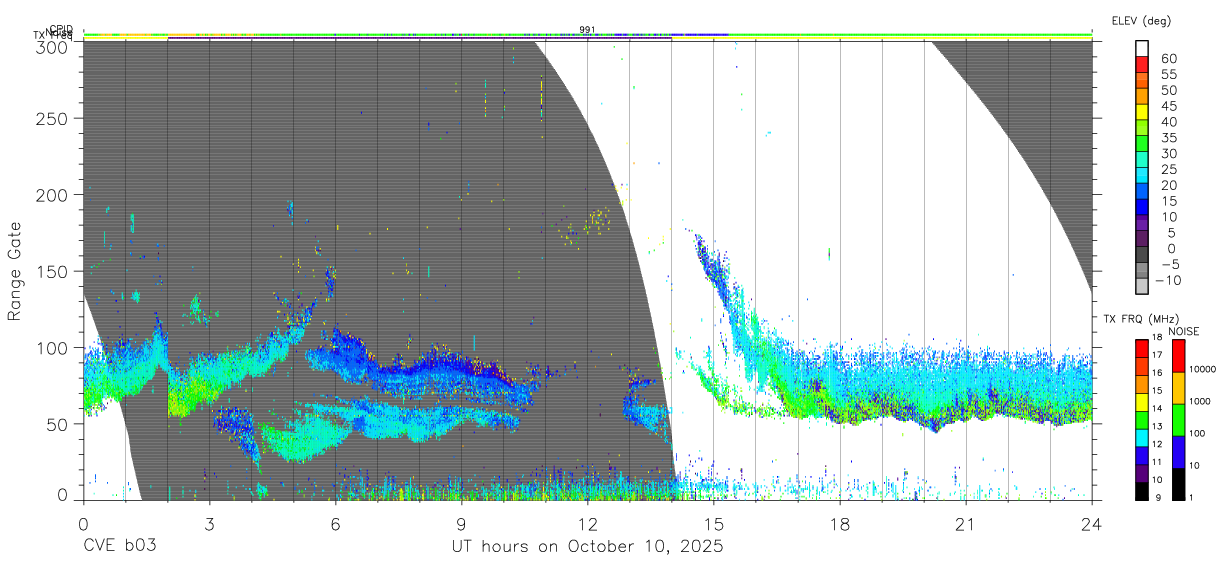
Task: Click the '3' UT hour tick label
Action: 209,524
